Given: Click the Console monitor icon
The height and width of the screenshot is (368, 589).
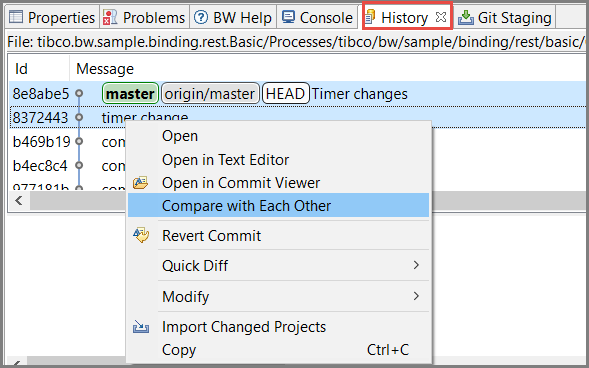Looking at the screenshot, I should pos(288,17).
